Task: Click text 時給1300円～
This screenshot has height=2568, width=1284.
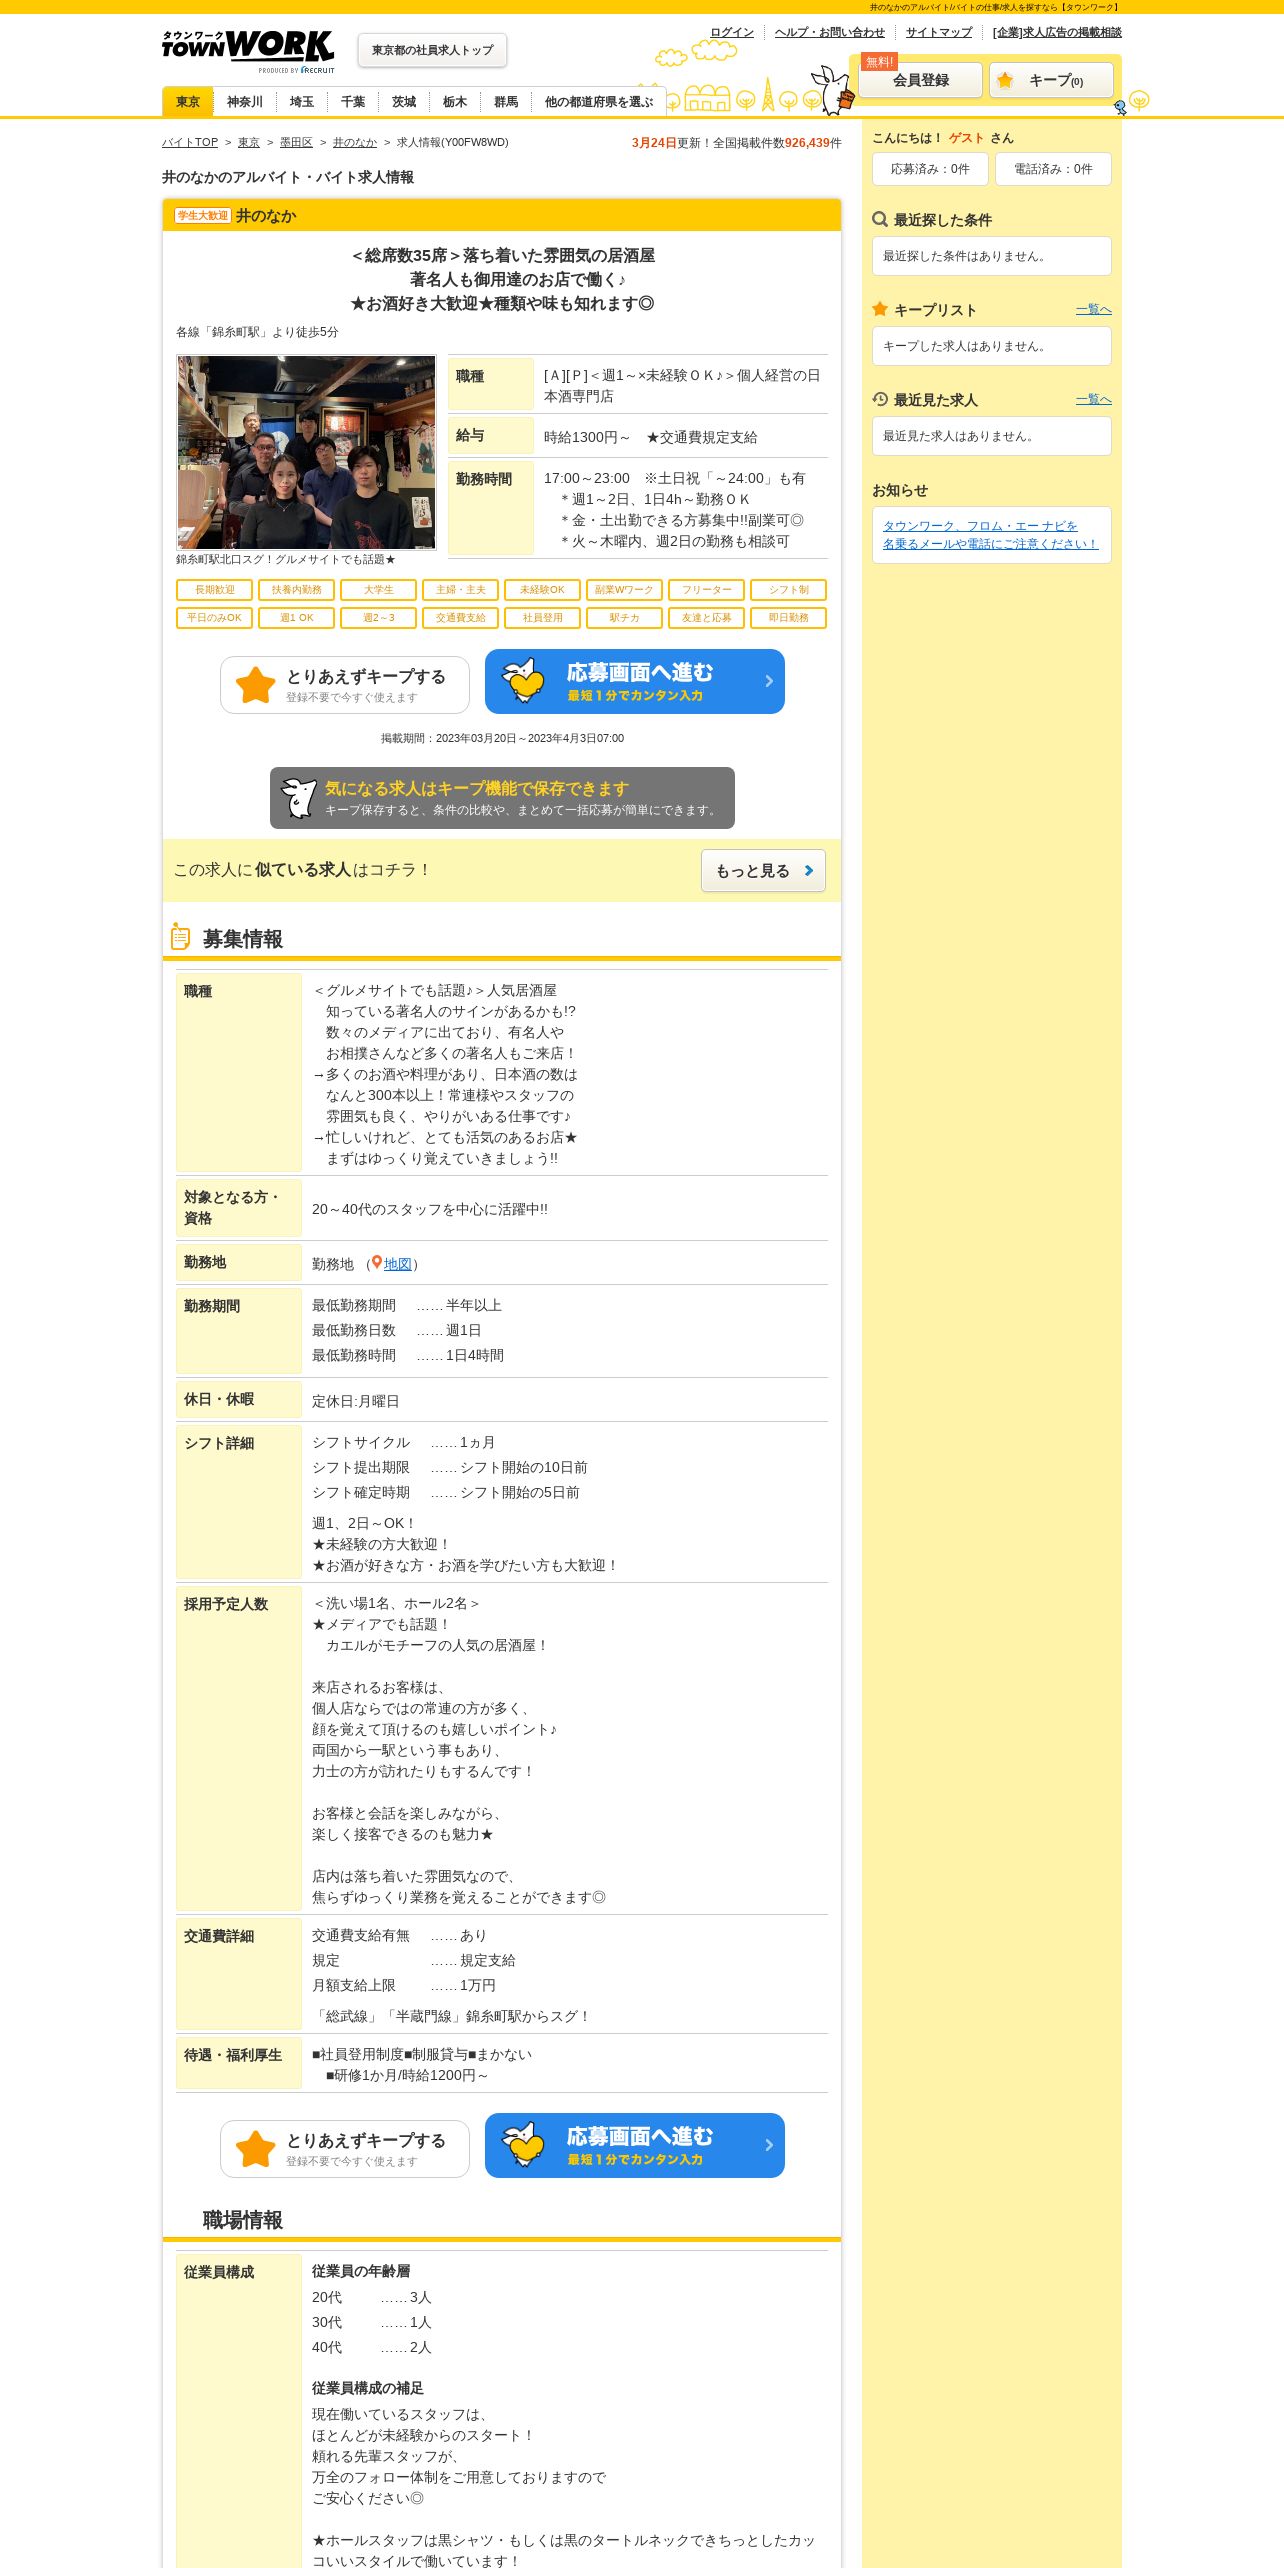Action: (x=587, y=437)
